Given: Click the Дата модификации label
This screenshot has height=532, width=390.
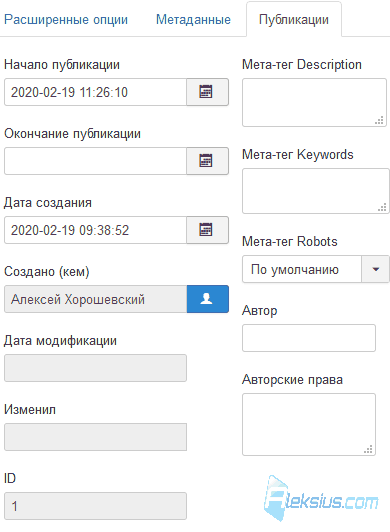Looking at the screenshot, I should 60,341.
